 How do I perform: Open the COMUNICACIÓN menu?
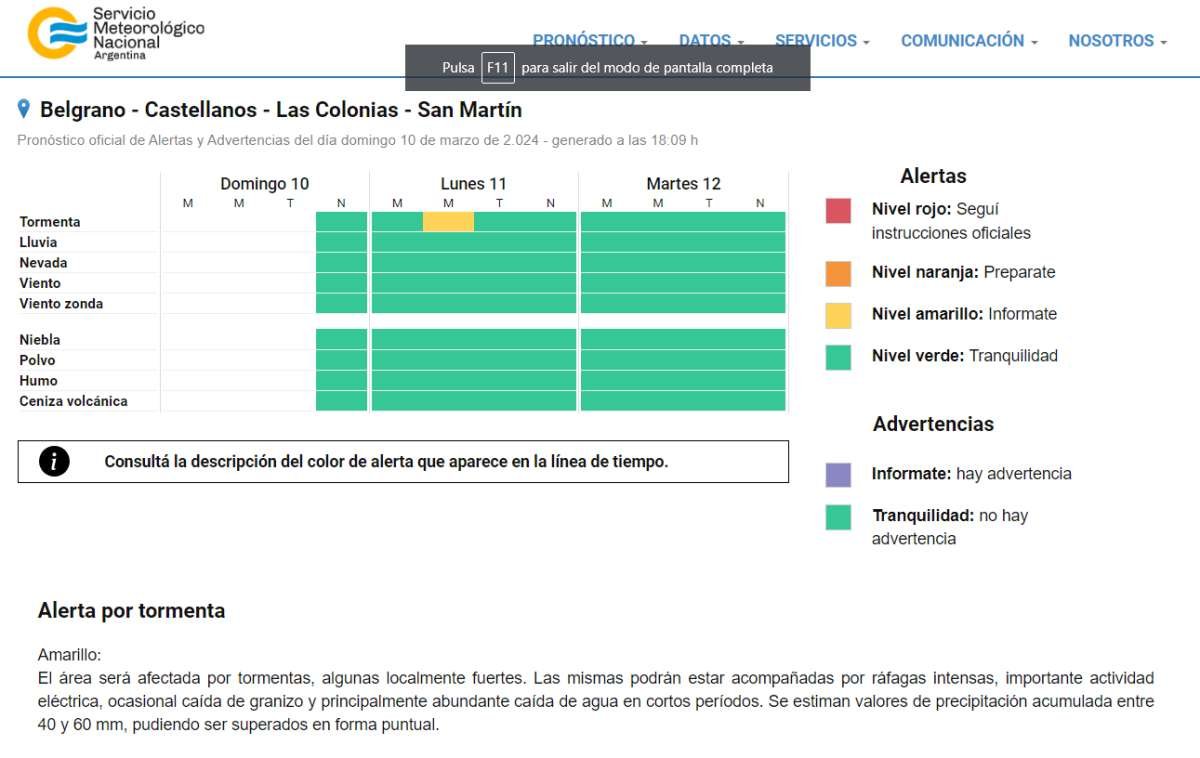[968, 41]
